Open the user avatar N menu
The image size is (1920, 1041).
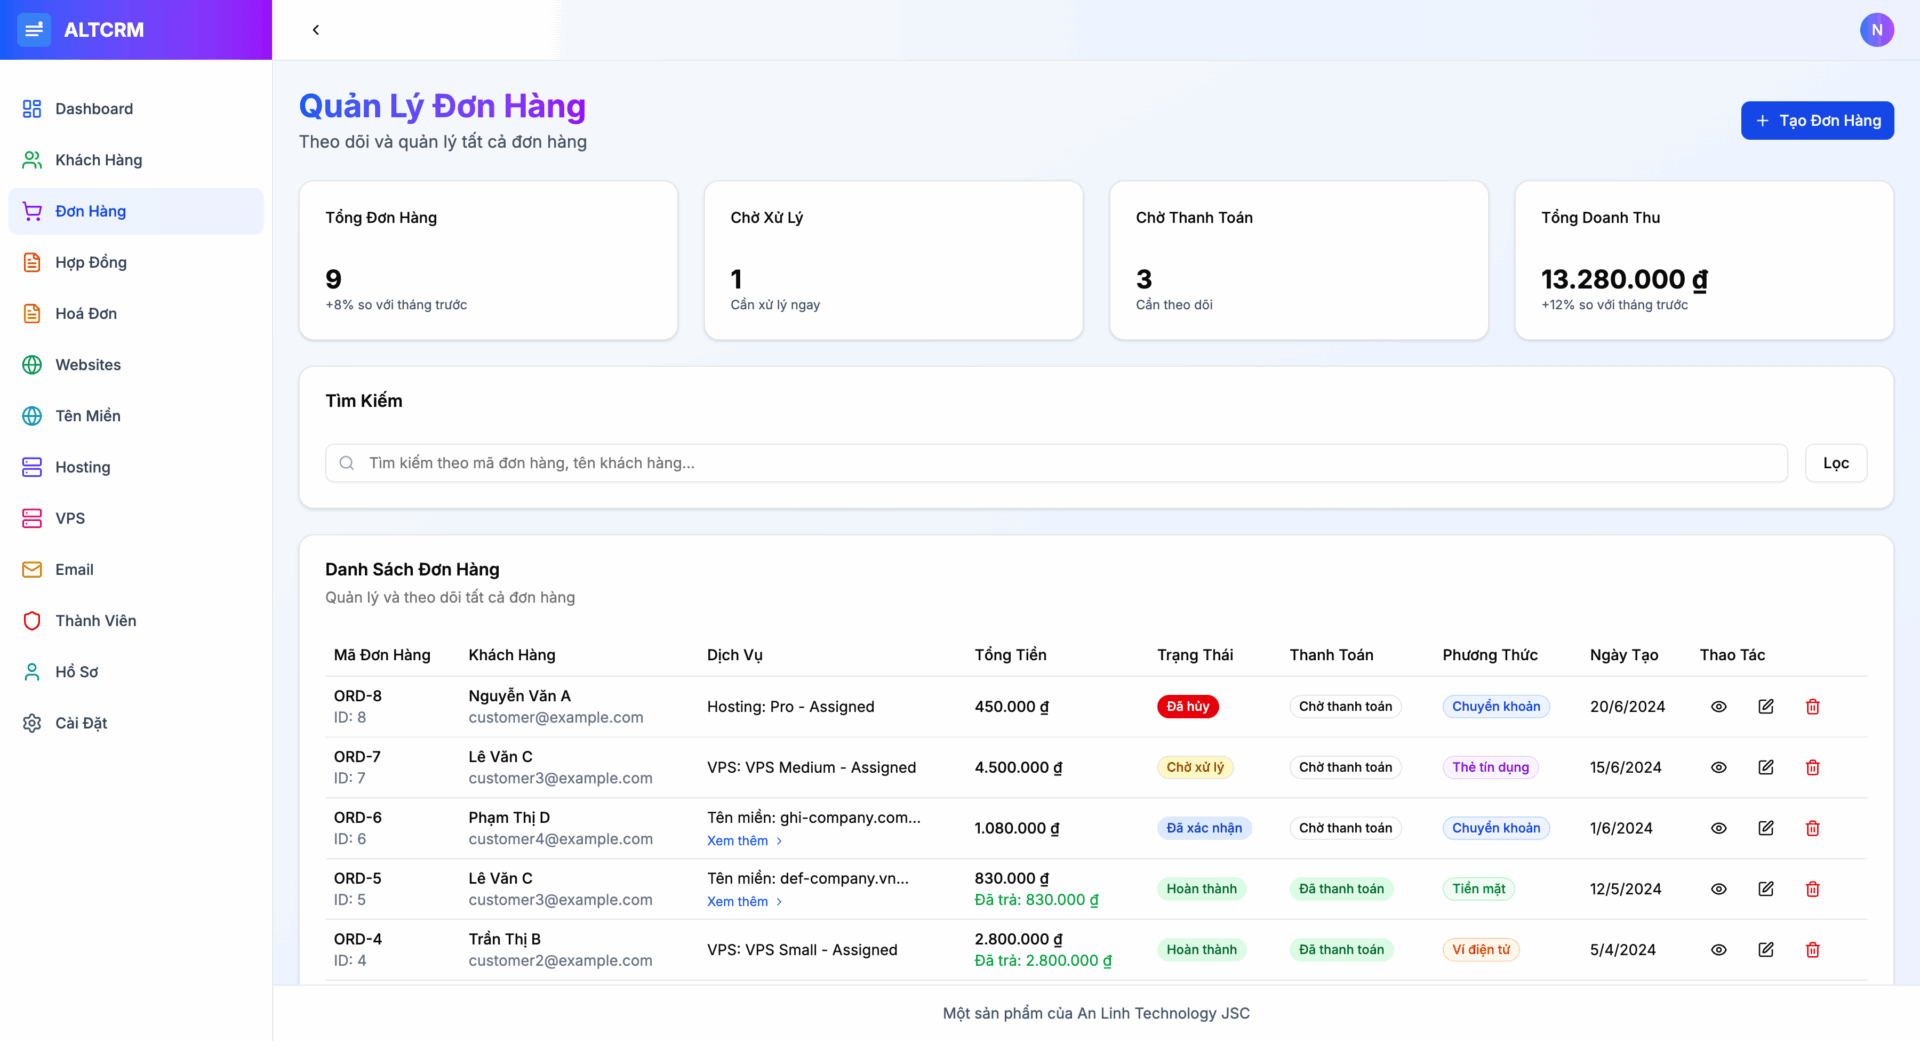click(x=1878, y=30)
